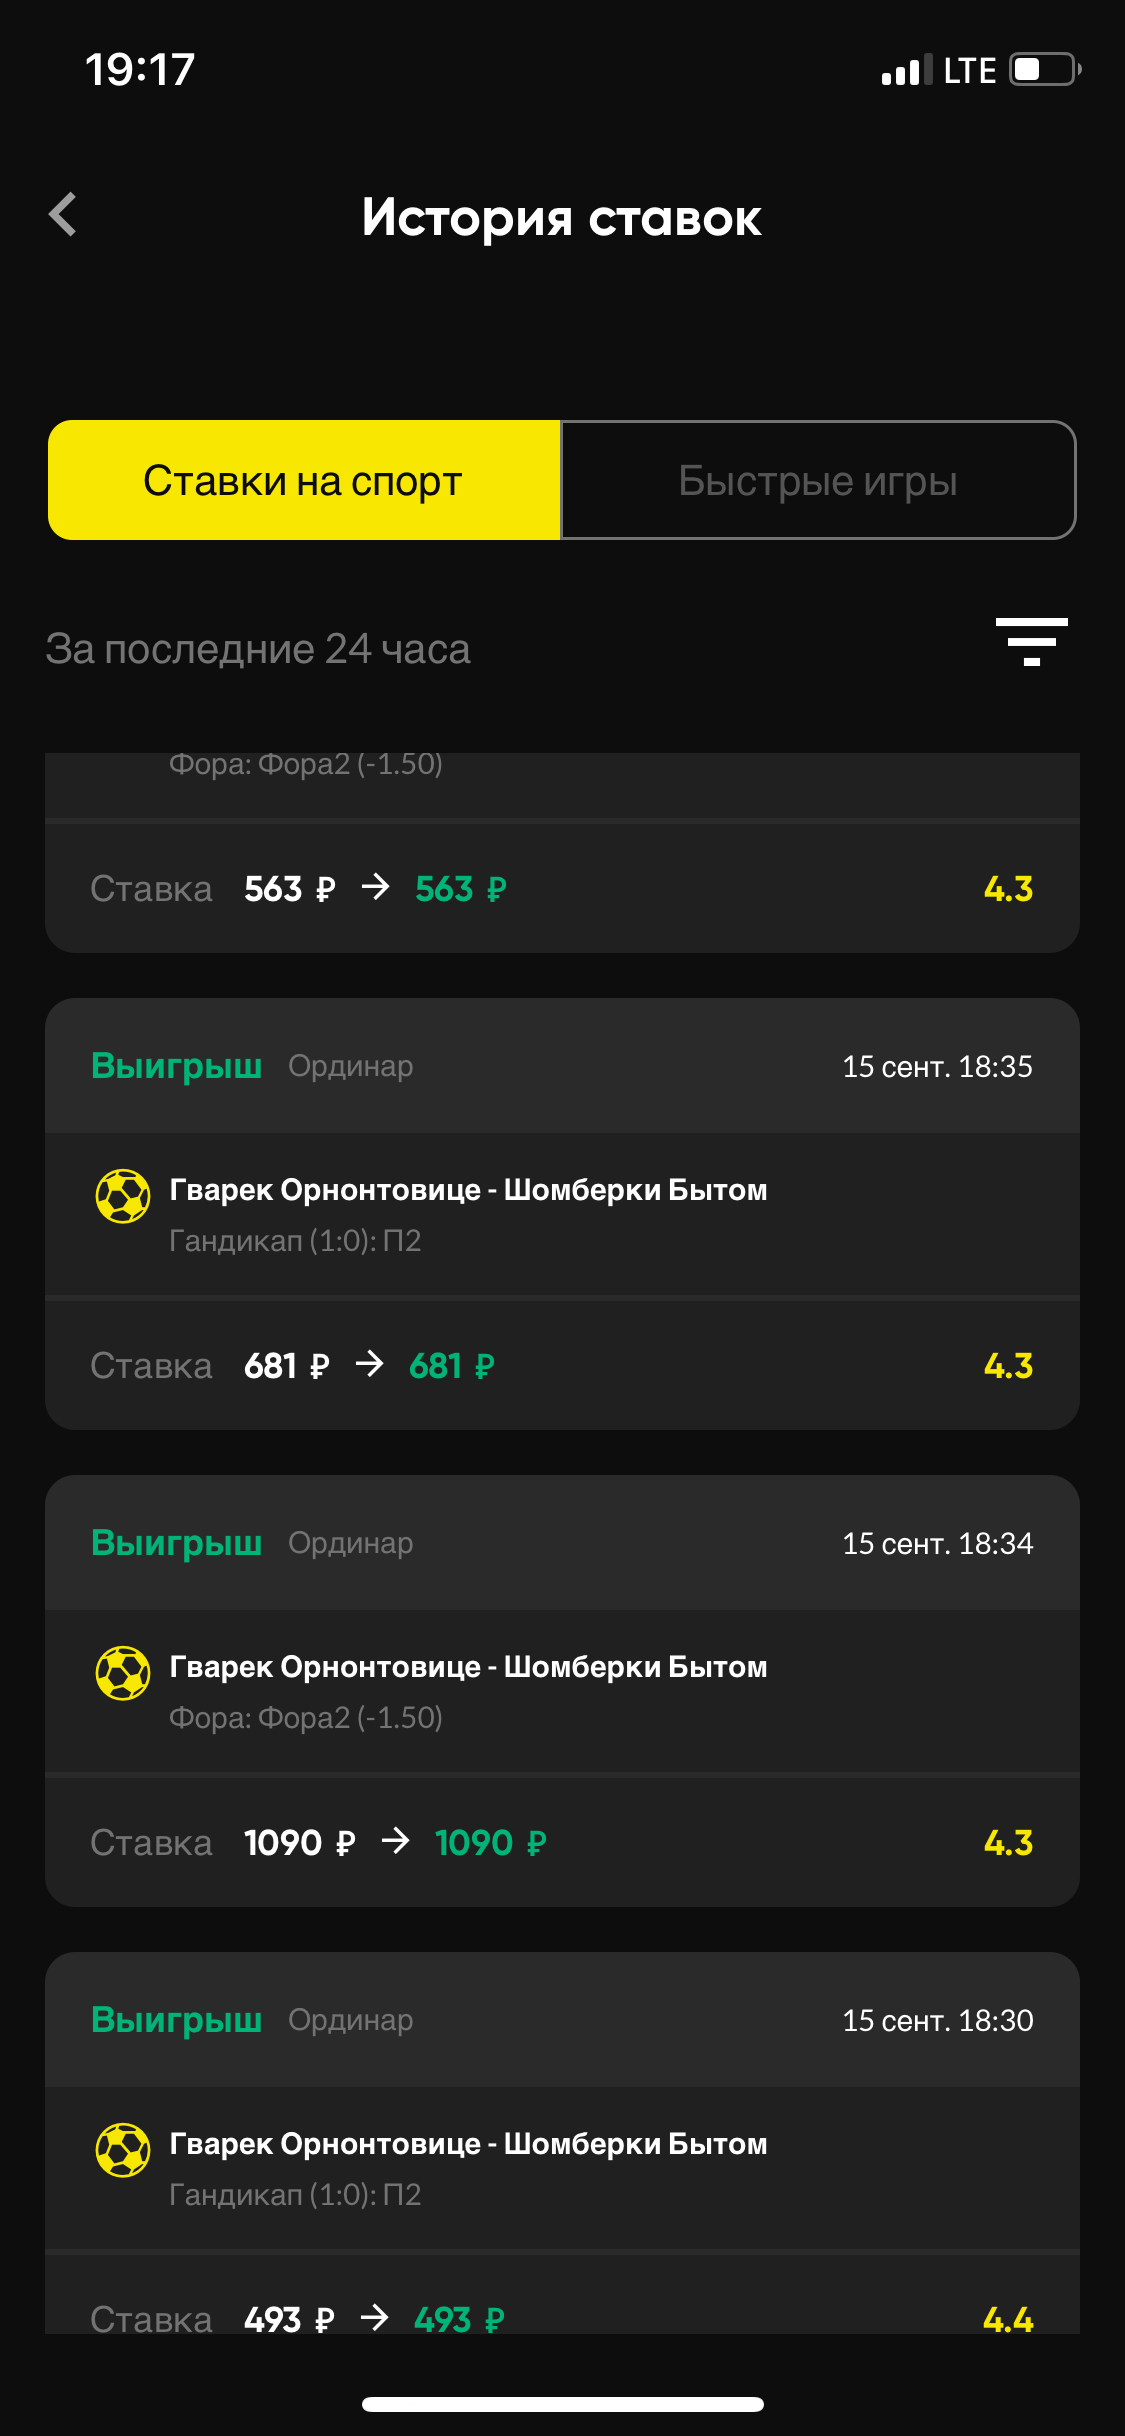The width and height of the screenshot is (1125, 2436).
Task: Tap football icon of 18:34 bet
Action: pos(123,1673)
